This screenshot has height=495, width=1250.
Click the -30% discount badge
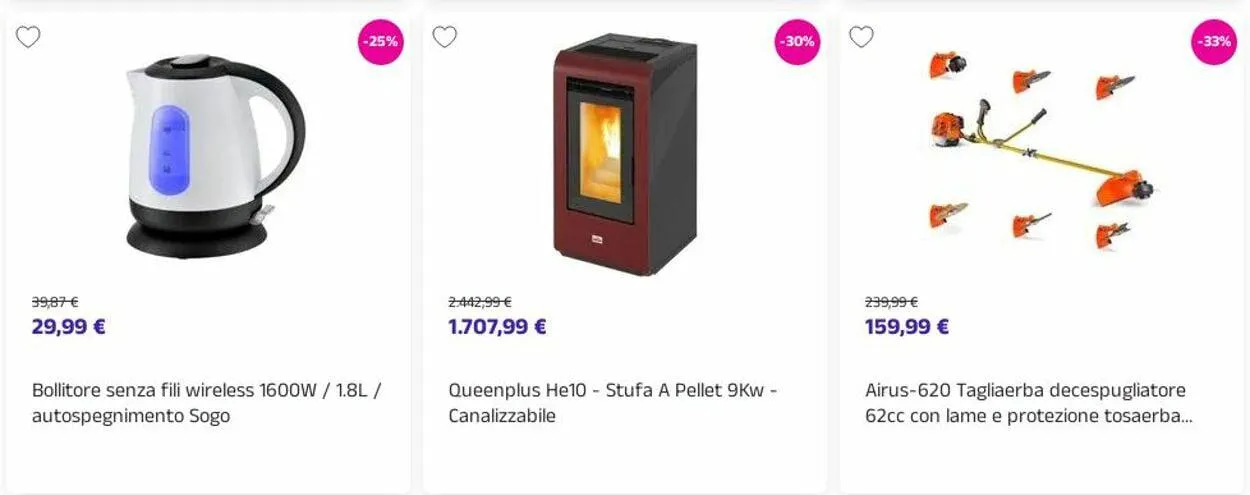797,42
